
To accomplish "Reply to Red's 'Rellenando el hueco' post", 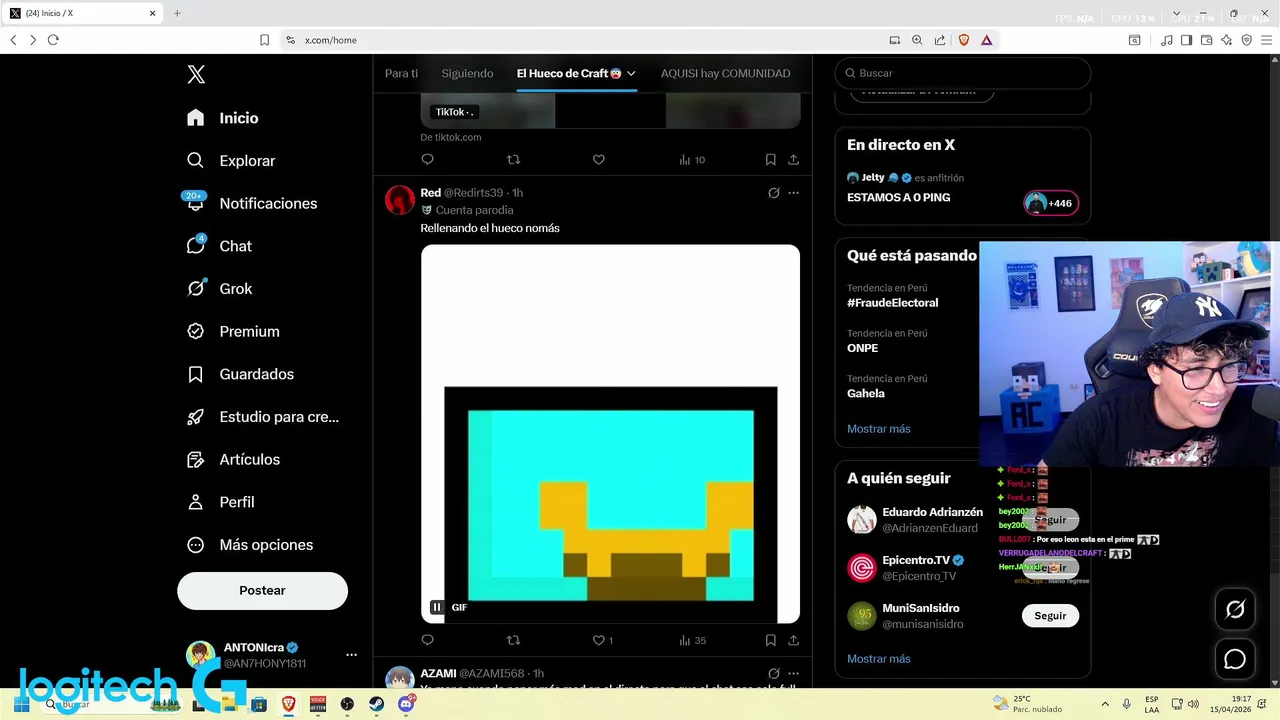I will [427, 640].
